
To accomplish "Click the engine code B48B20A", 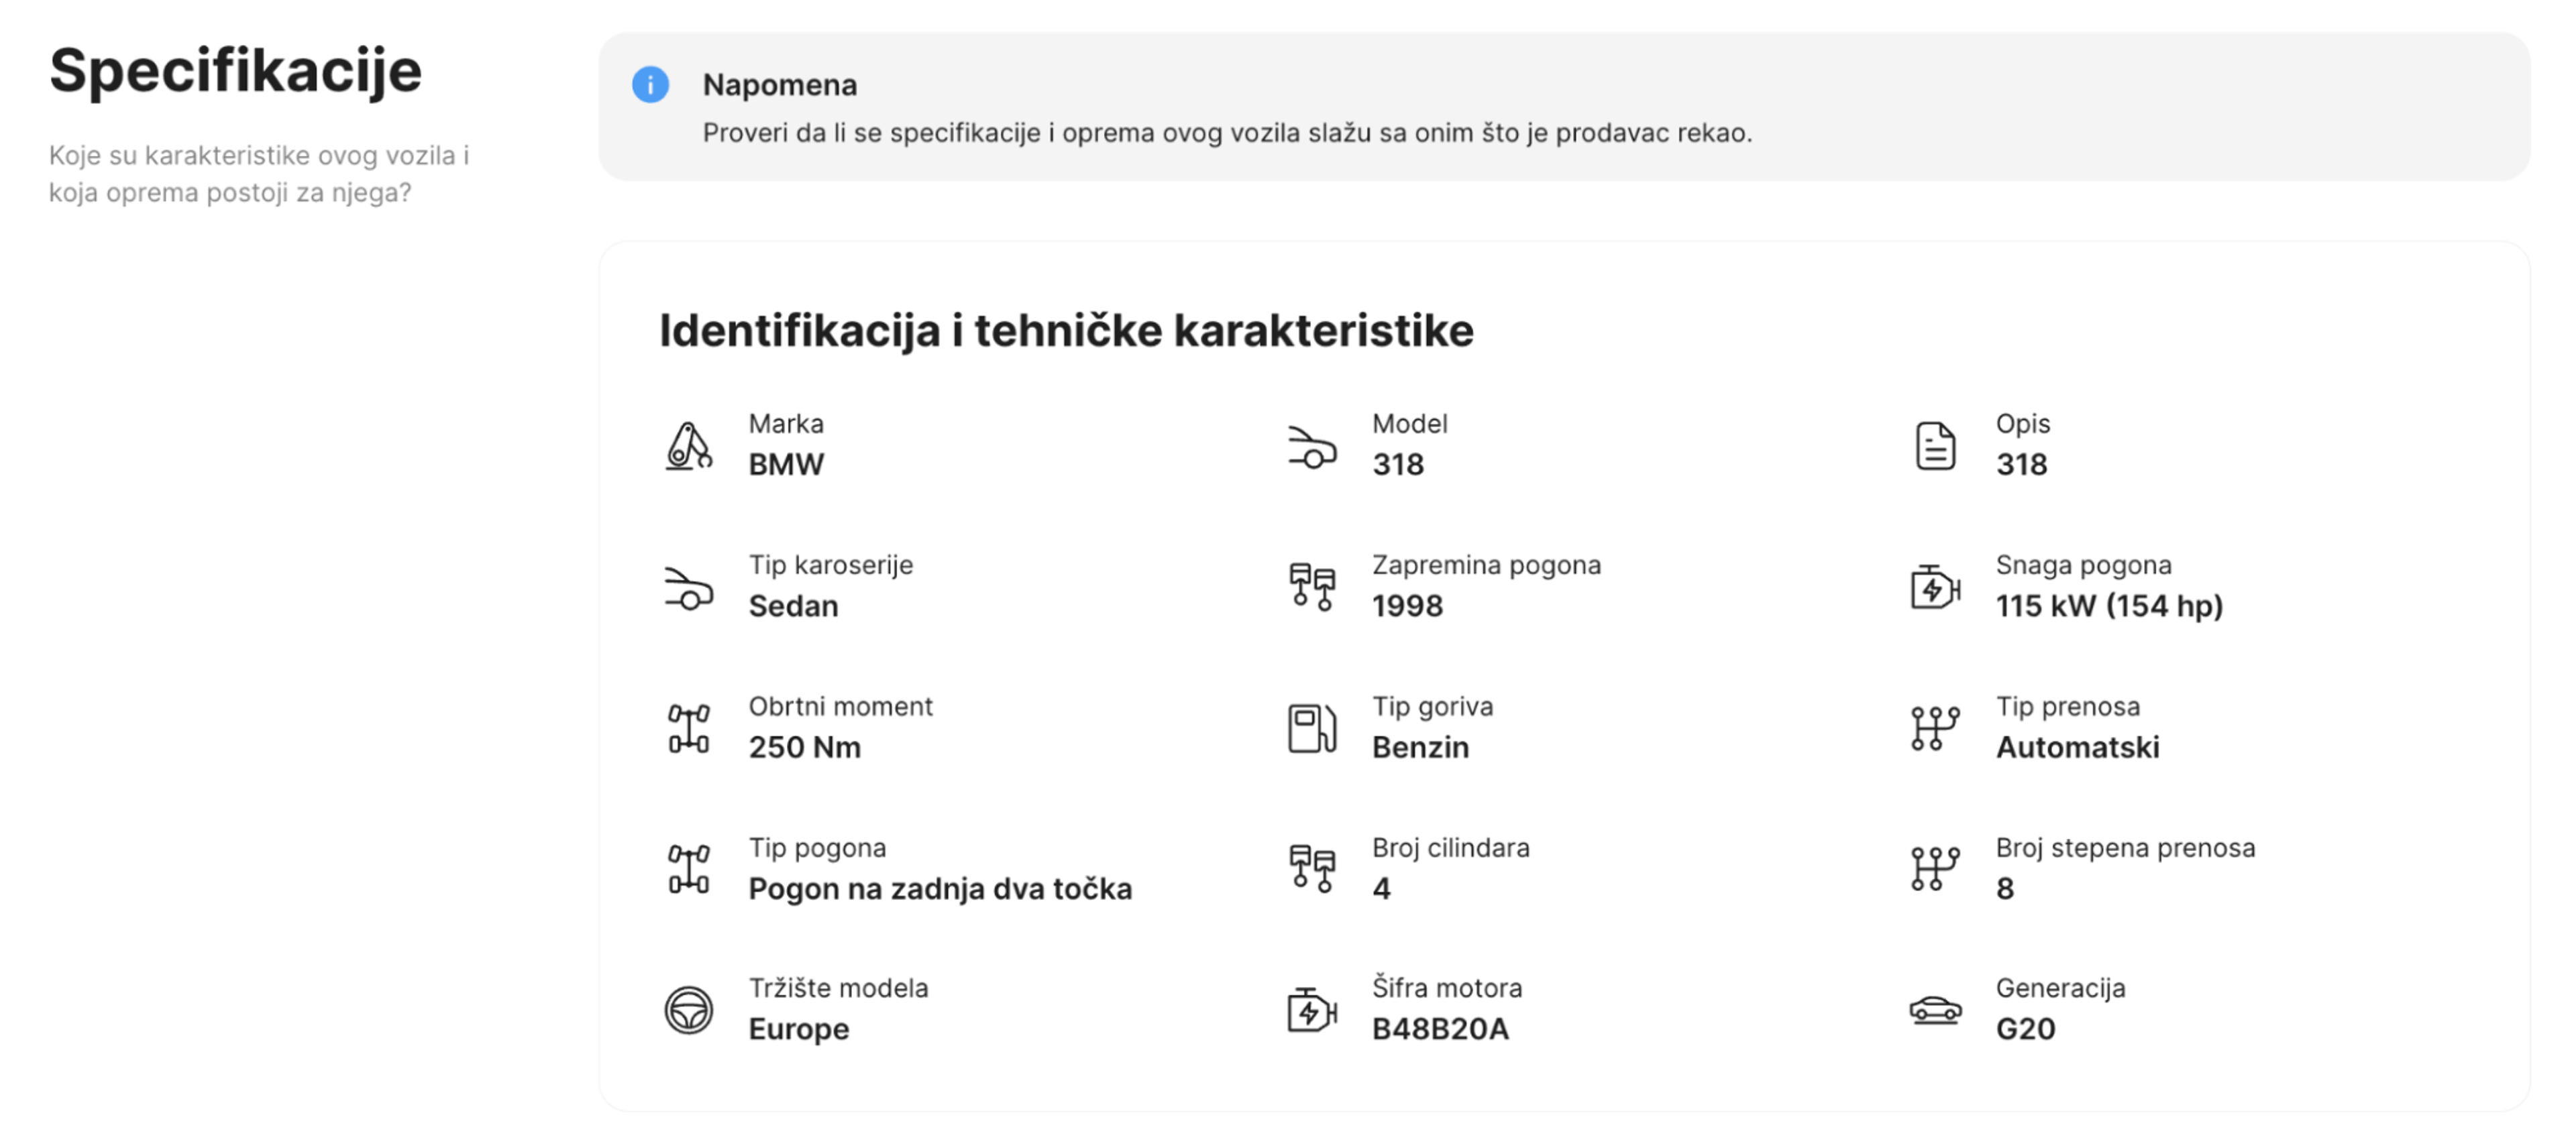I will pyautogui.click(x=1440, y=1029).
